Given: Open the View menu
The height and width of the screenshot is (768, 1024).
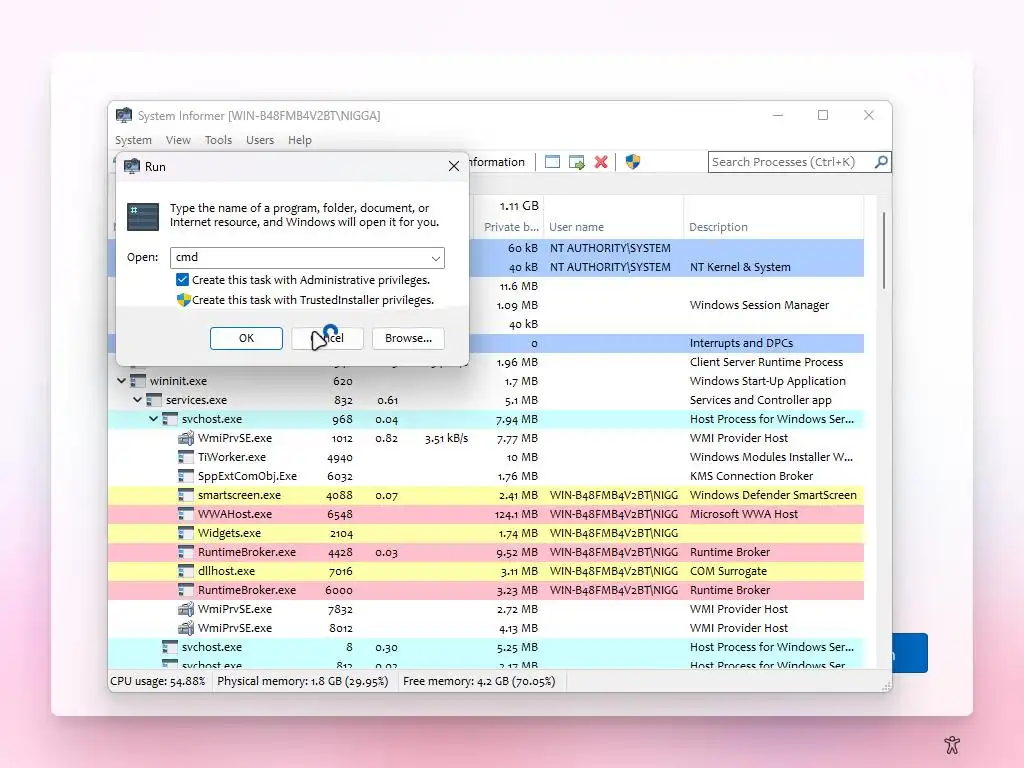Looking at the screenshot, I should tap(178, 140).
